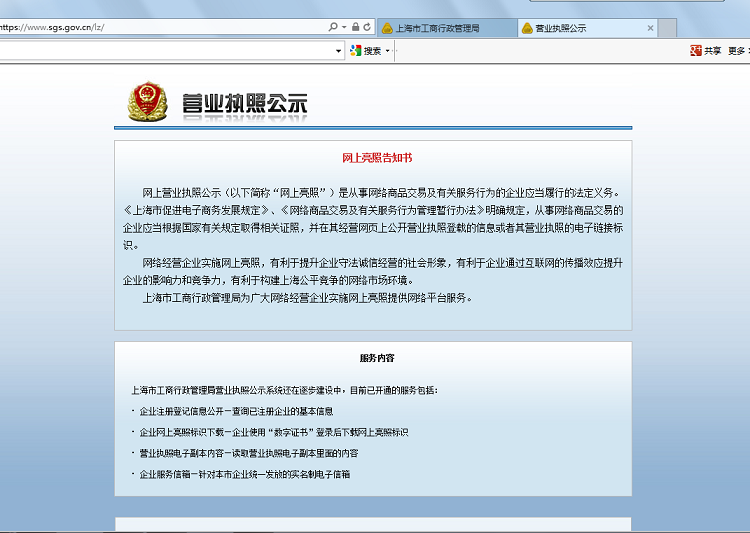Click the 营业执照公示 page heading

pyautogui.click(x=244, y=104)
